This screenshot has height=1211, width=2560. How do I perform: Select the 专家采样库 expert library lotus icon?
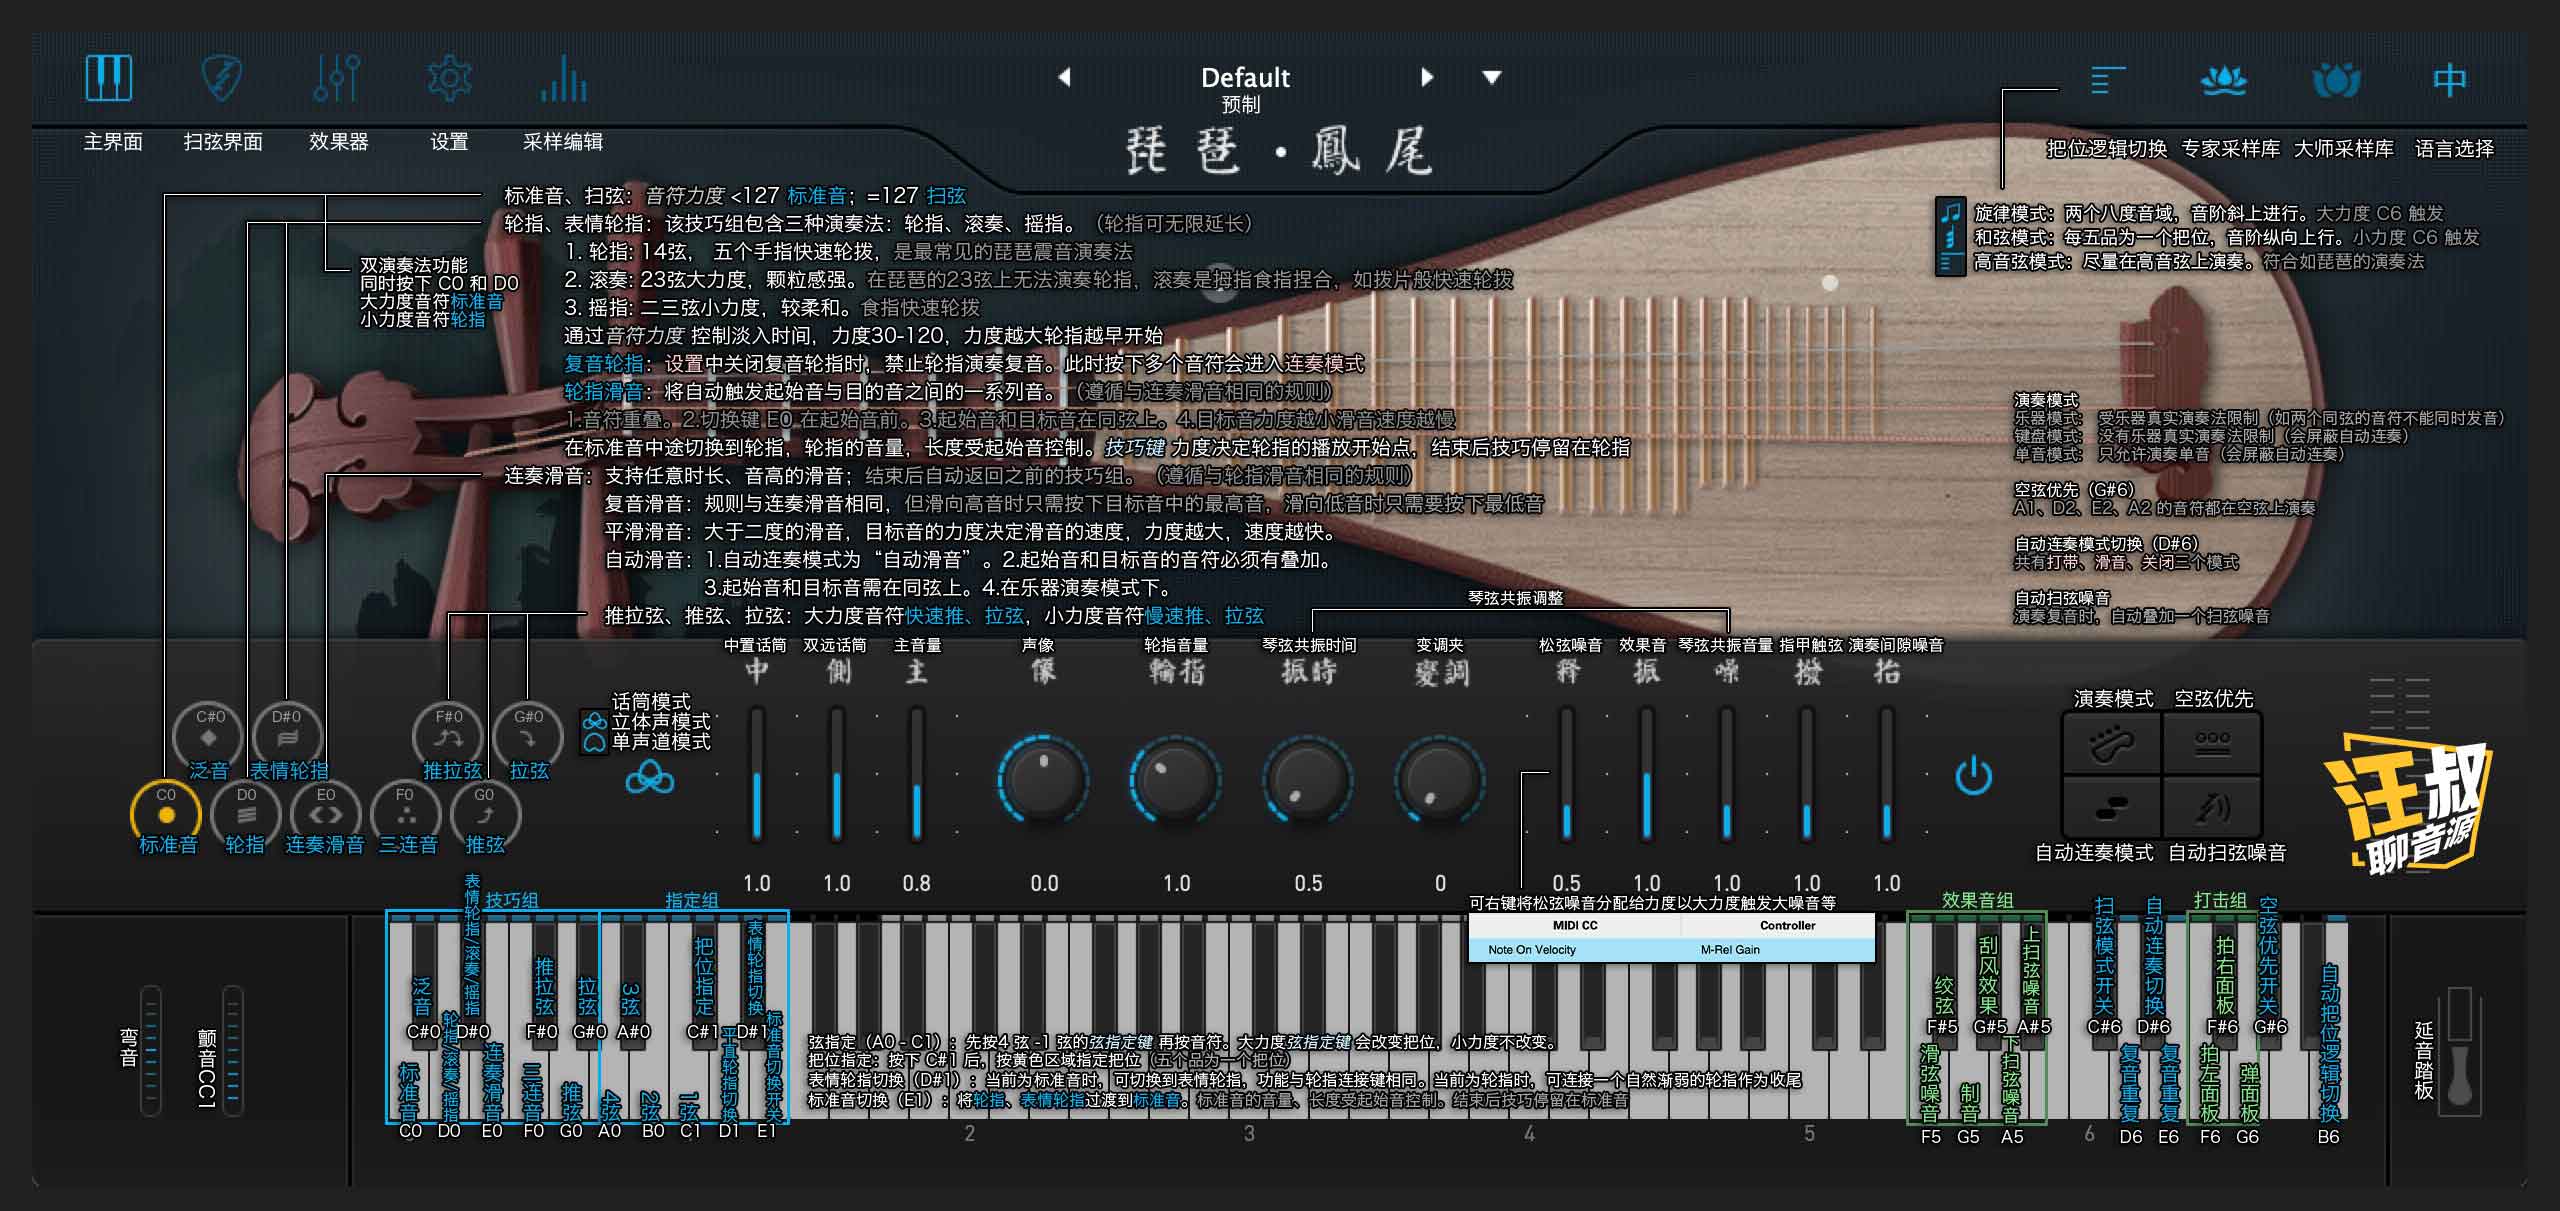click(2224, 80)
